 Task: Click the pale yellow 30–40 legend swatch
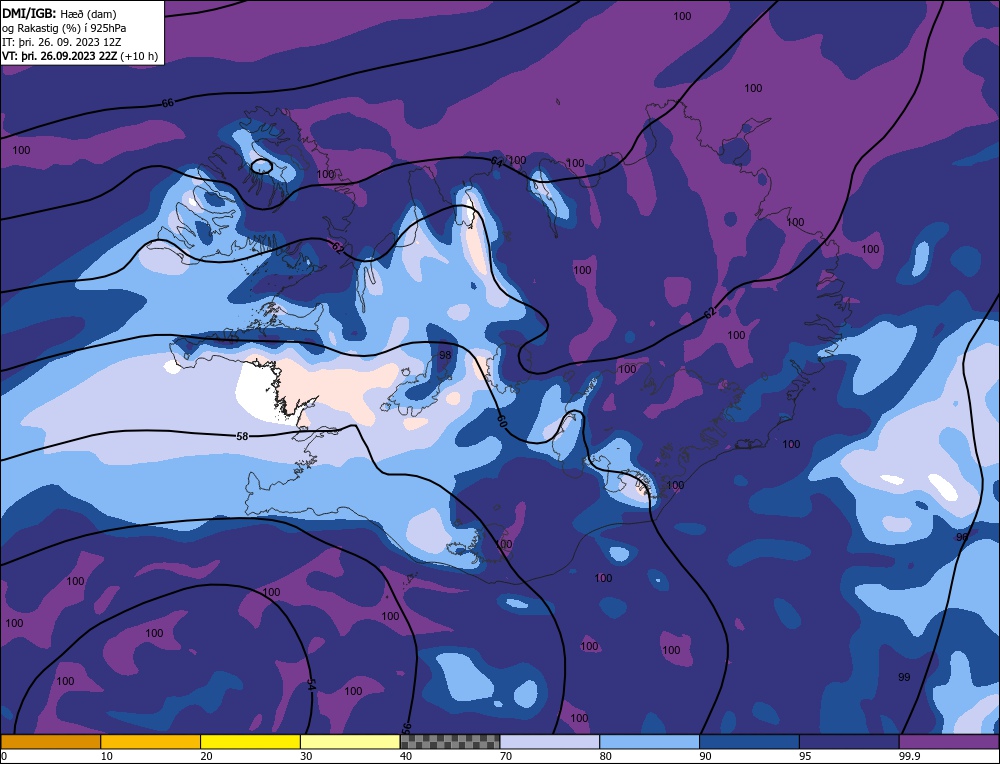[350, 741]
